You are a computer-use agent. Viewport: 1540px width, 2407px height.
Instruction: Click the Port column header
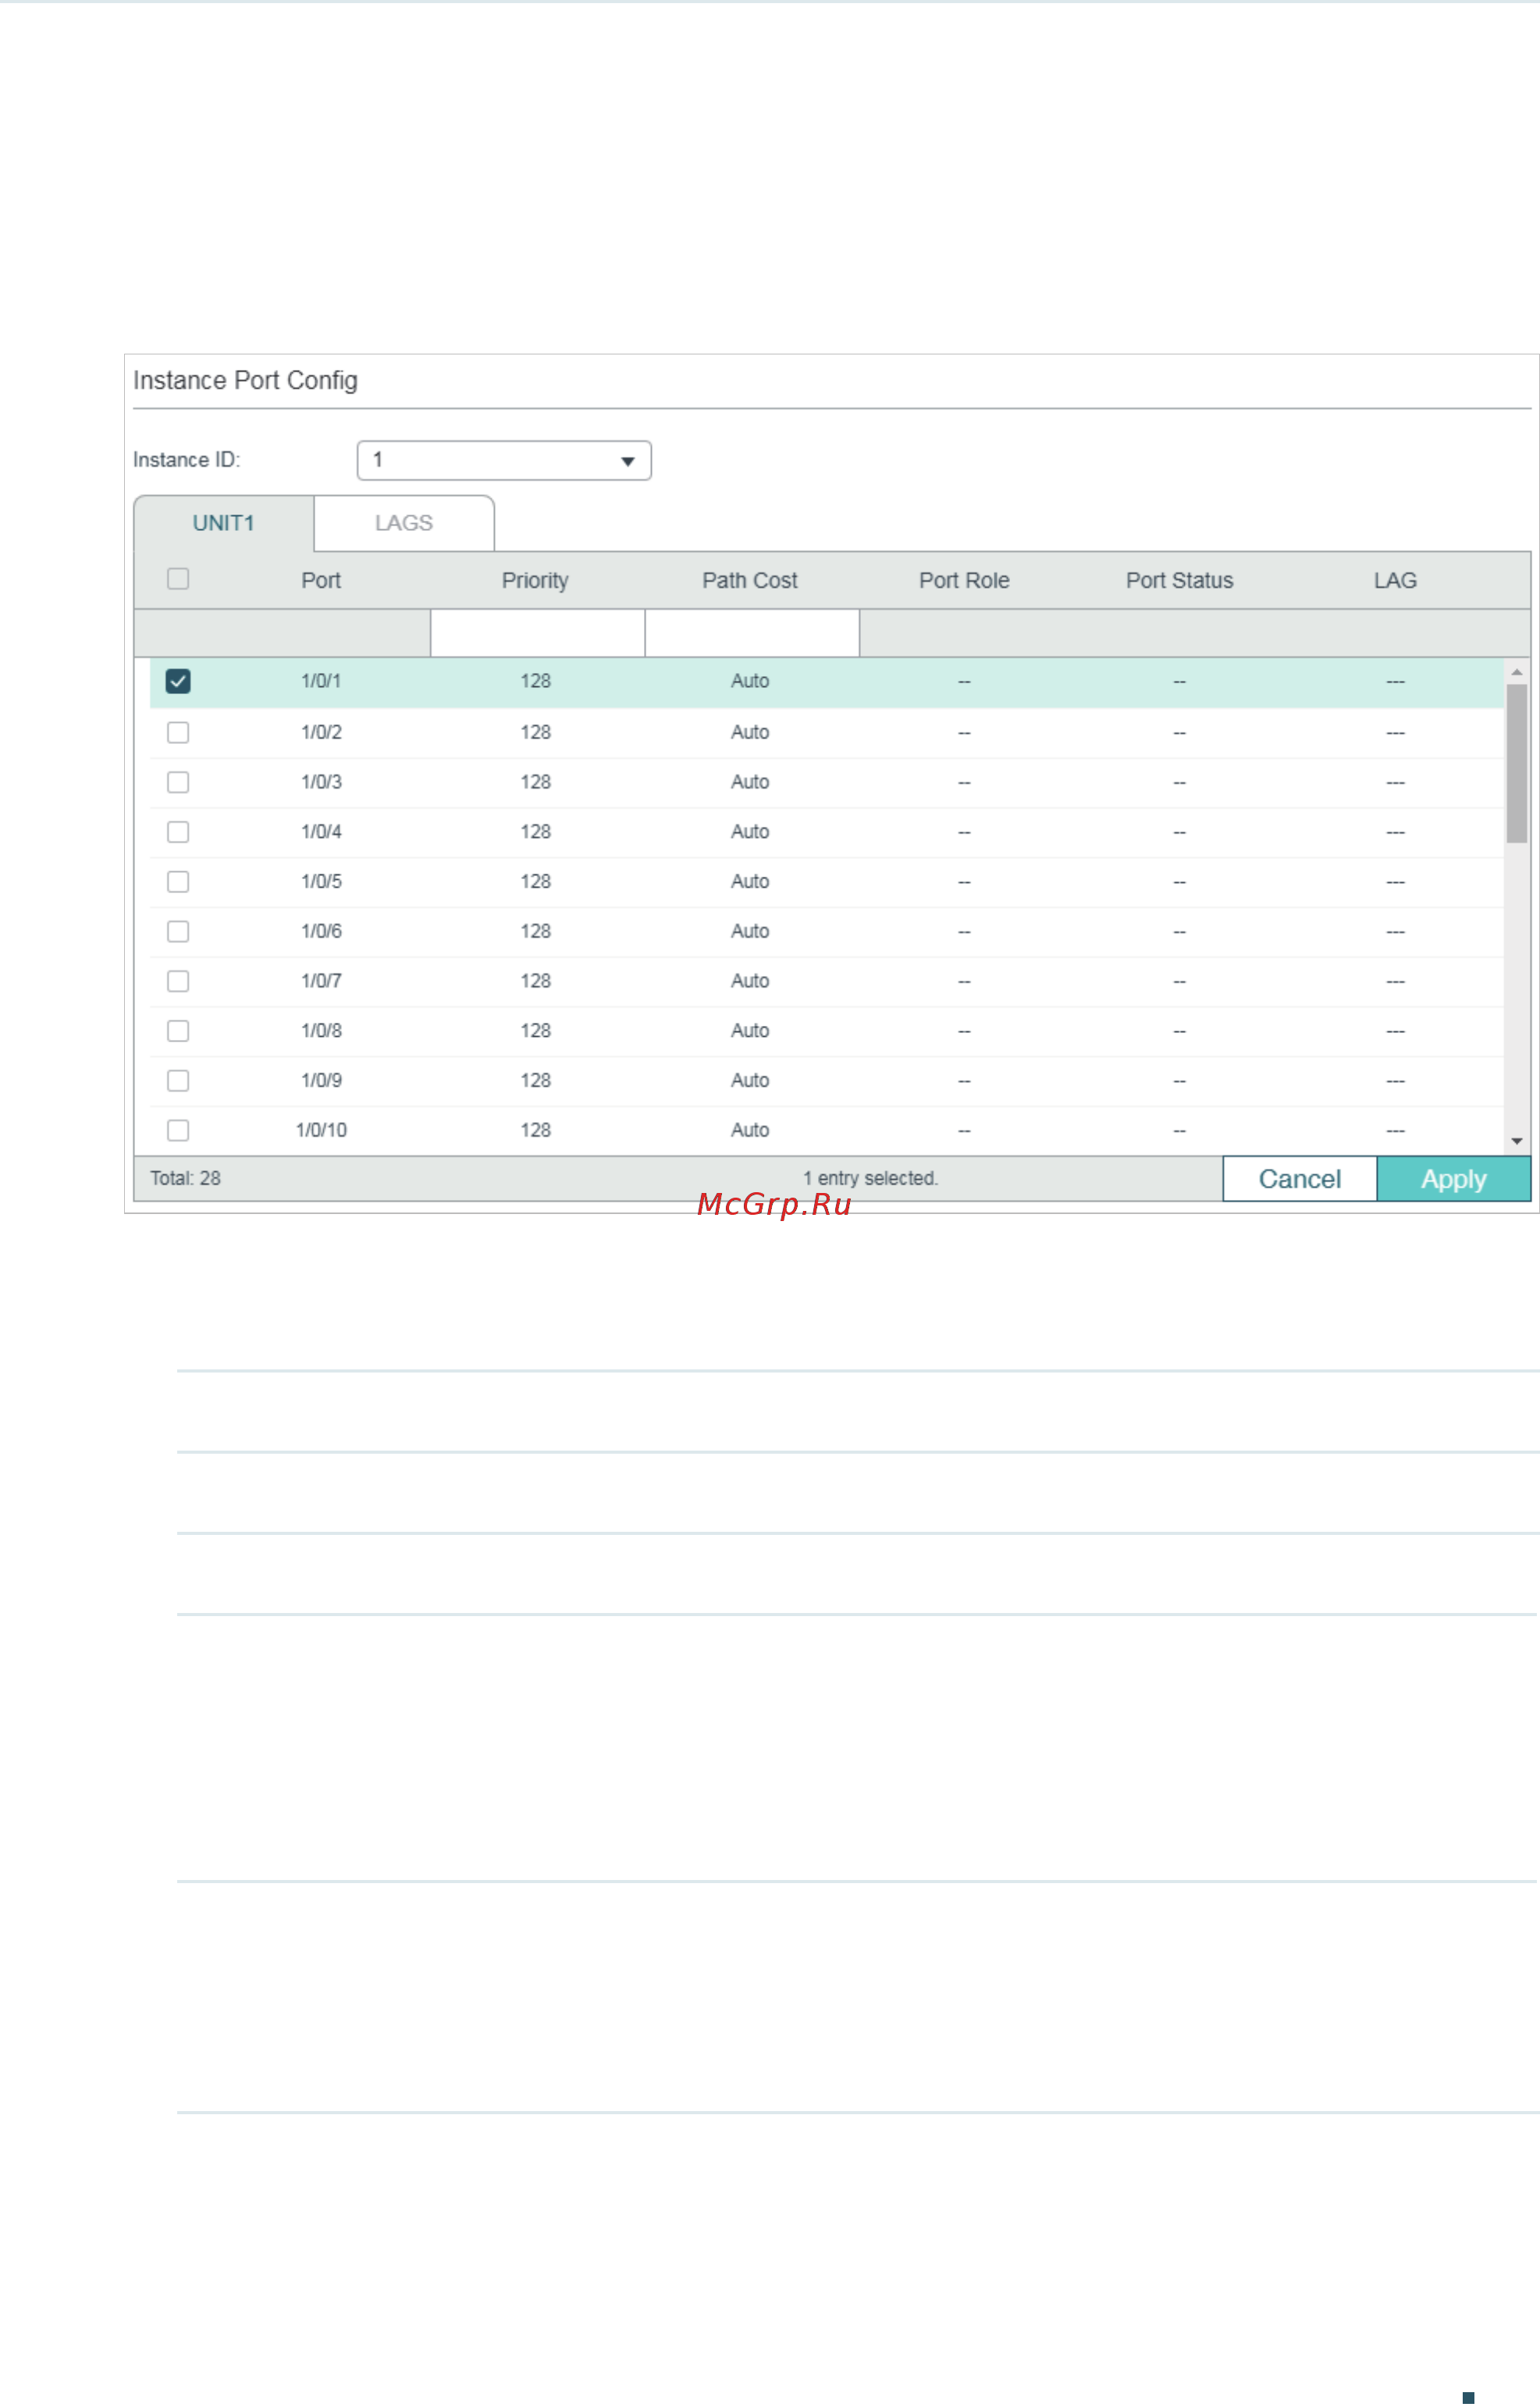[321, 580]
